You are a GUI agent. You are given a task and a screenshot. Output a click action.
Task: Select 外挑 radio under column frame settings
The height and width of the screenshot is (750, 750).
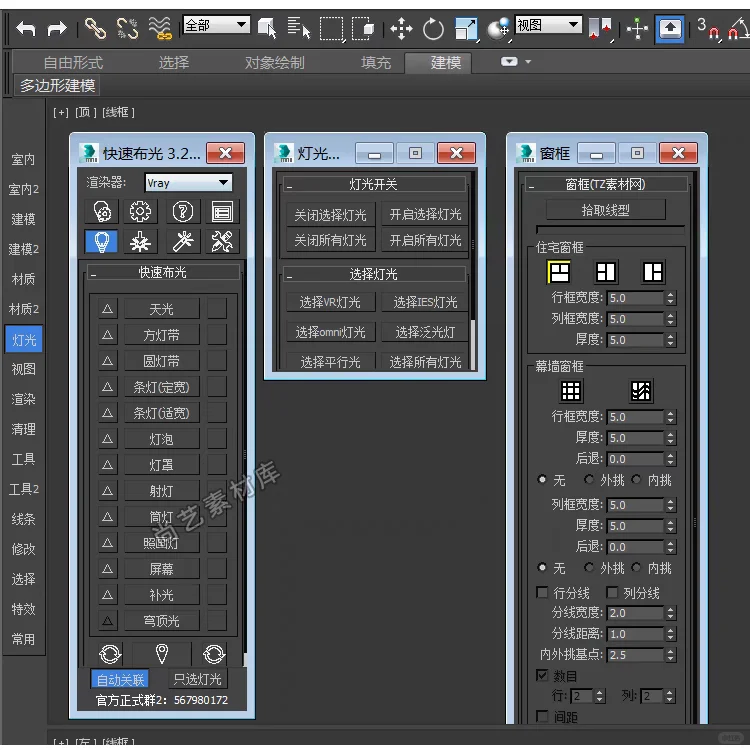point(589,567)
